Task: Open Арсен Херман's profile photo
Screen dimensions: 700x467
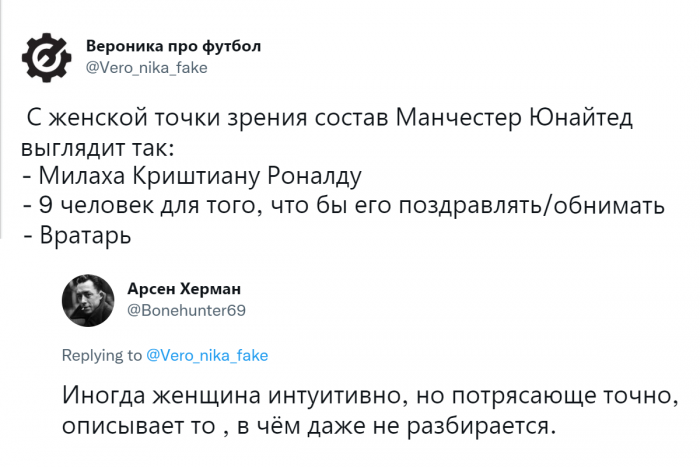Action: [88, 299]
